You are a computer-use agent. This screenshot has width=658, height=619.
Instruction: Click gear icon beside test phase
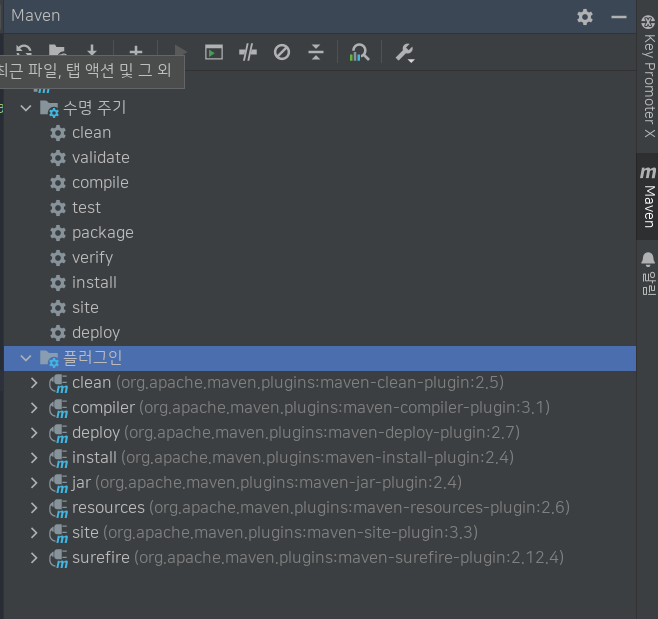tap(58, 208)
